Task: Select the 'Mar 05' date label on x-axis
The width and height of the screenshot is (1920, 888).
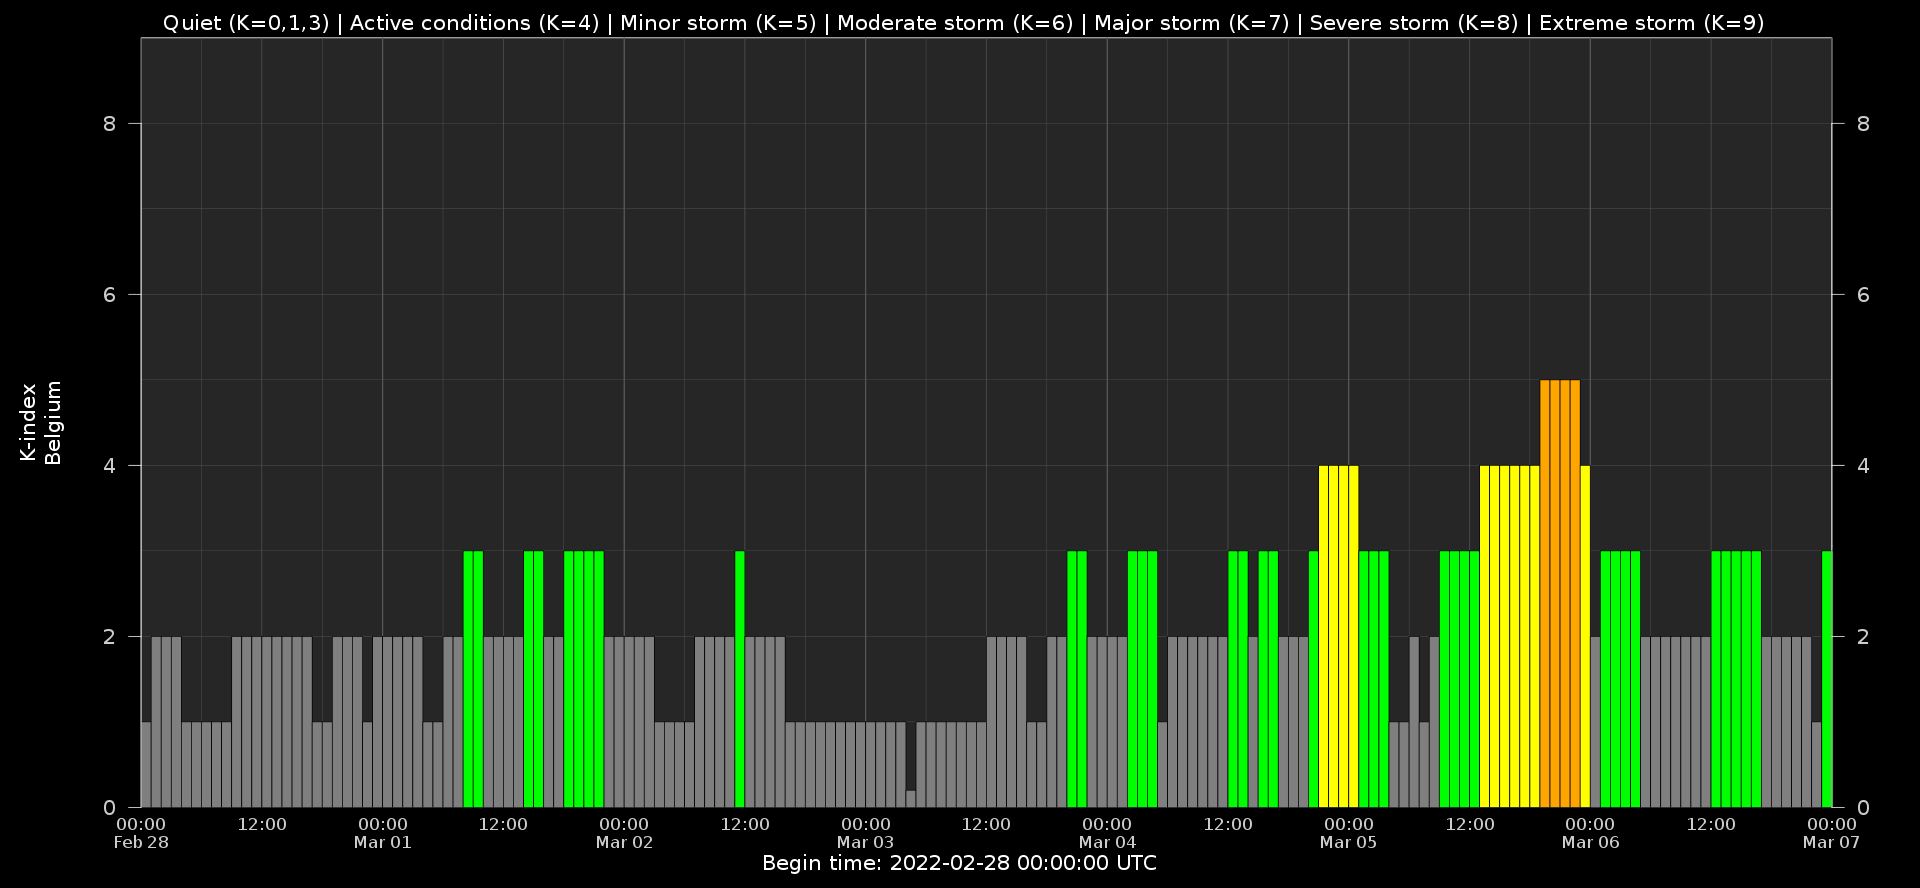Action: coord(1348,842)
